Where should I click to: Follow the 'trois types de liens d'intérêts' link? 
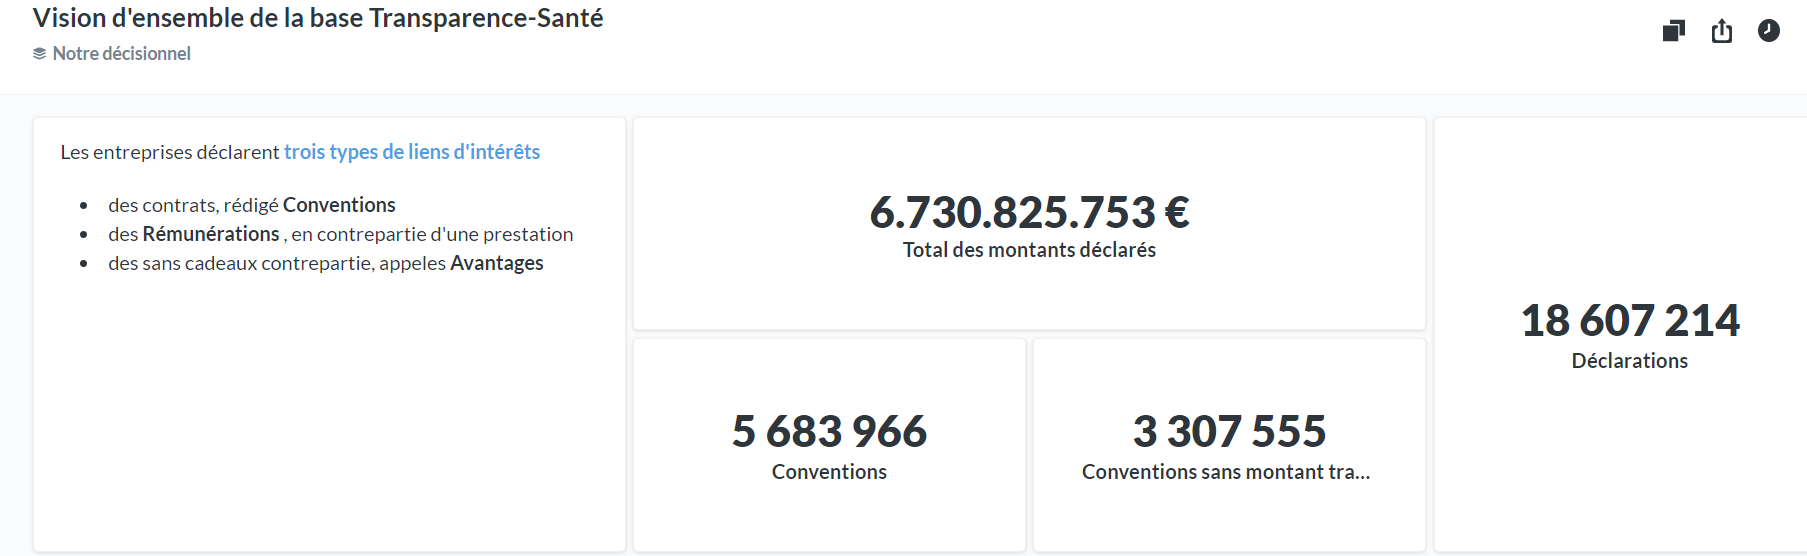(411, 152)
